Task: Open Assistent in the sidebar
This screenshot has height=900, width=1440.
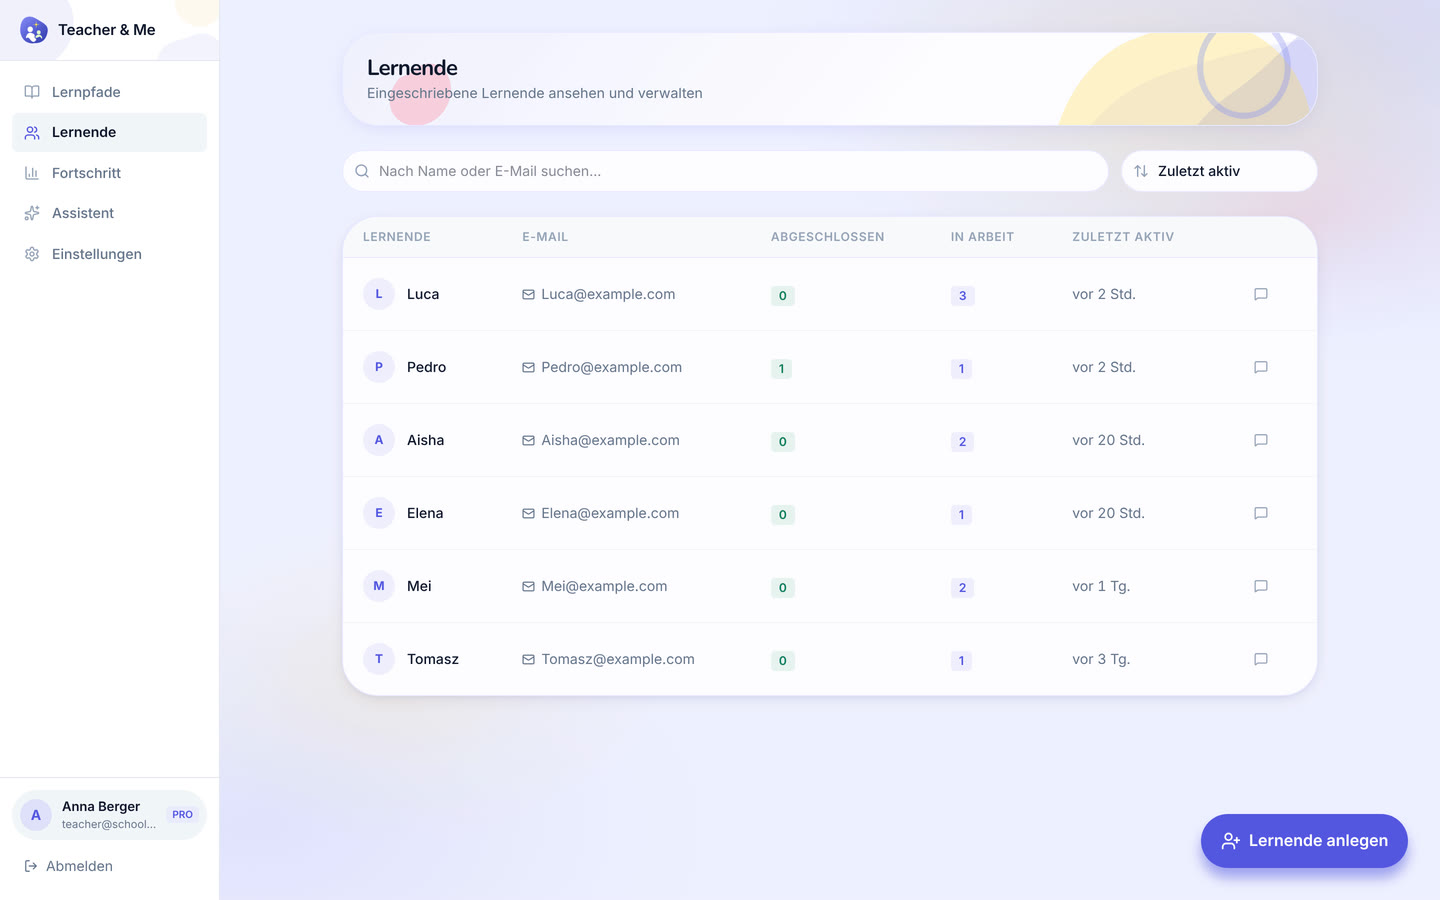Action: [x=109, y=213]
